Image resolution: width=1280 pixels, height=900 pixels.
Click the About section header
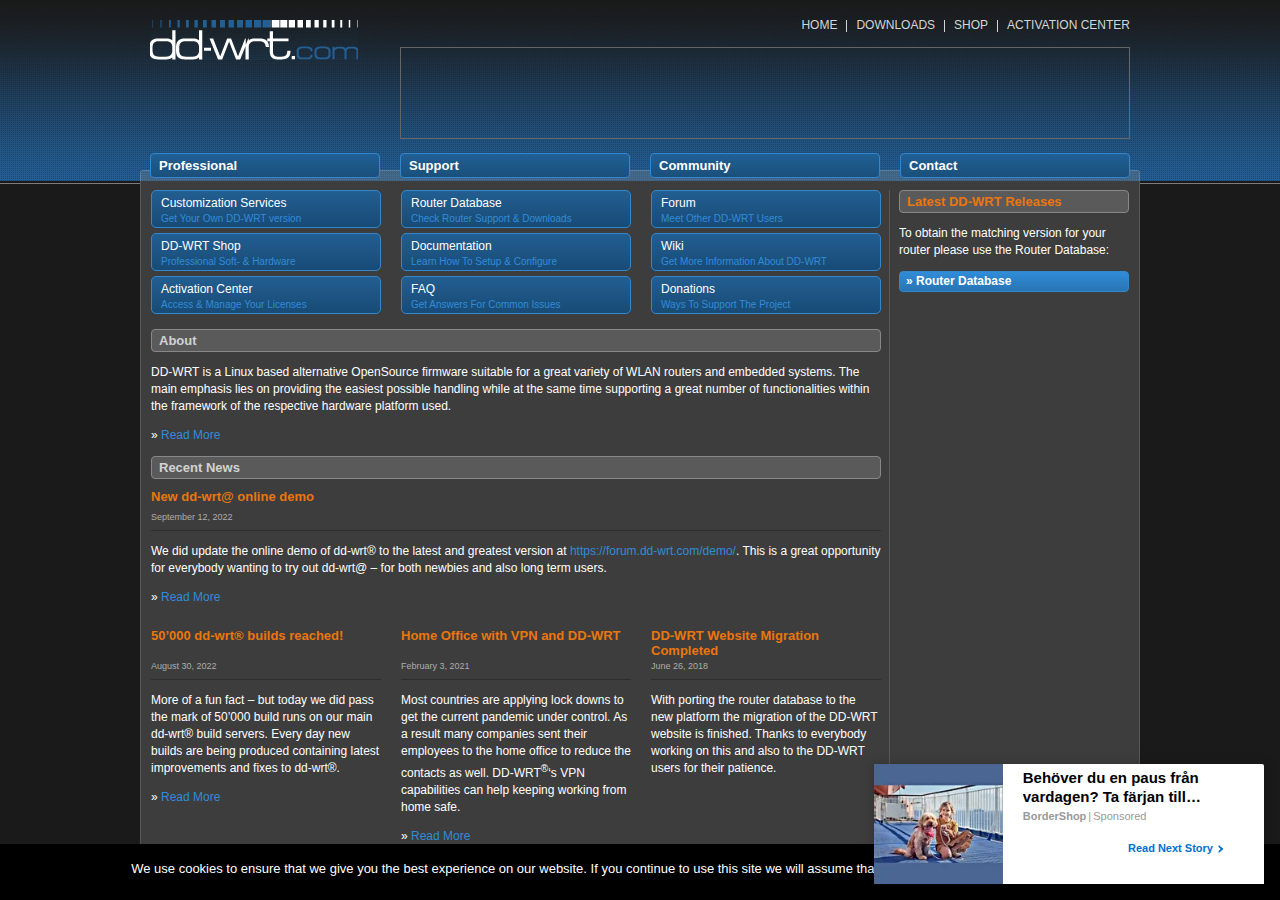tap(516, 341)
